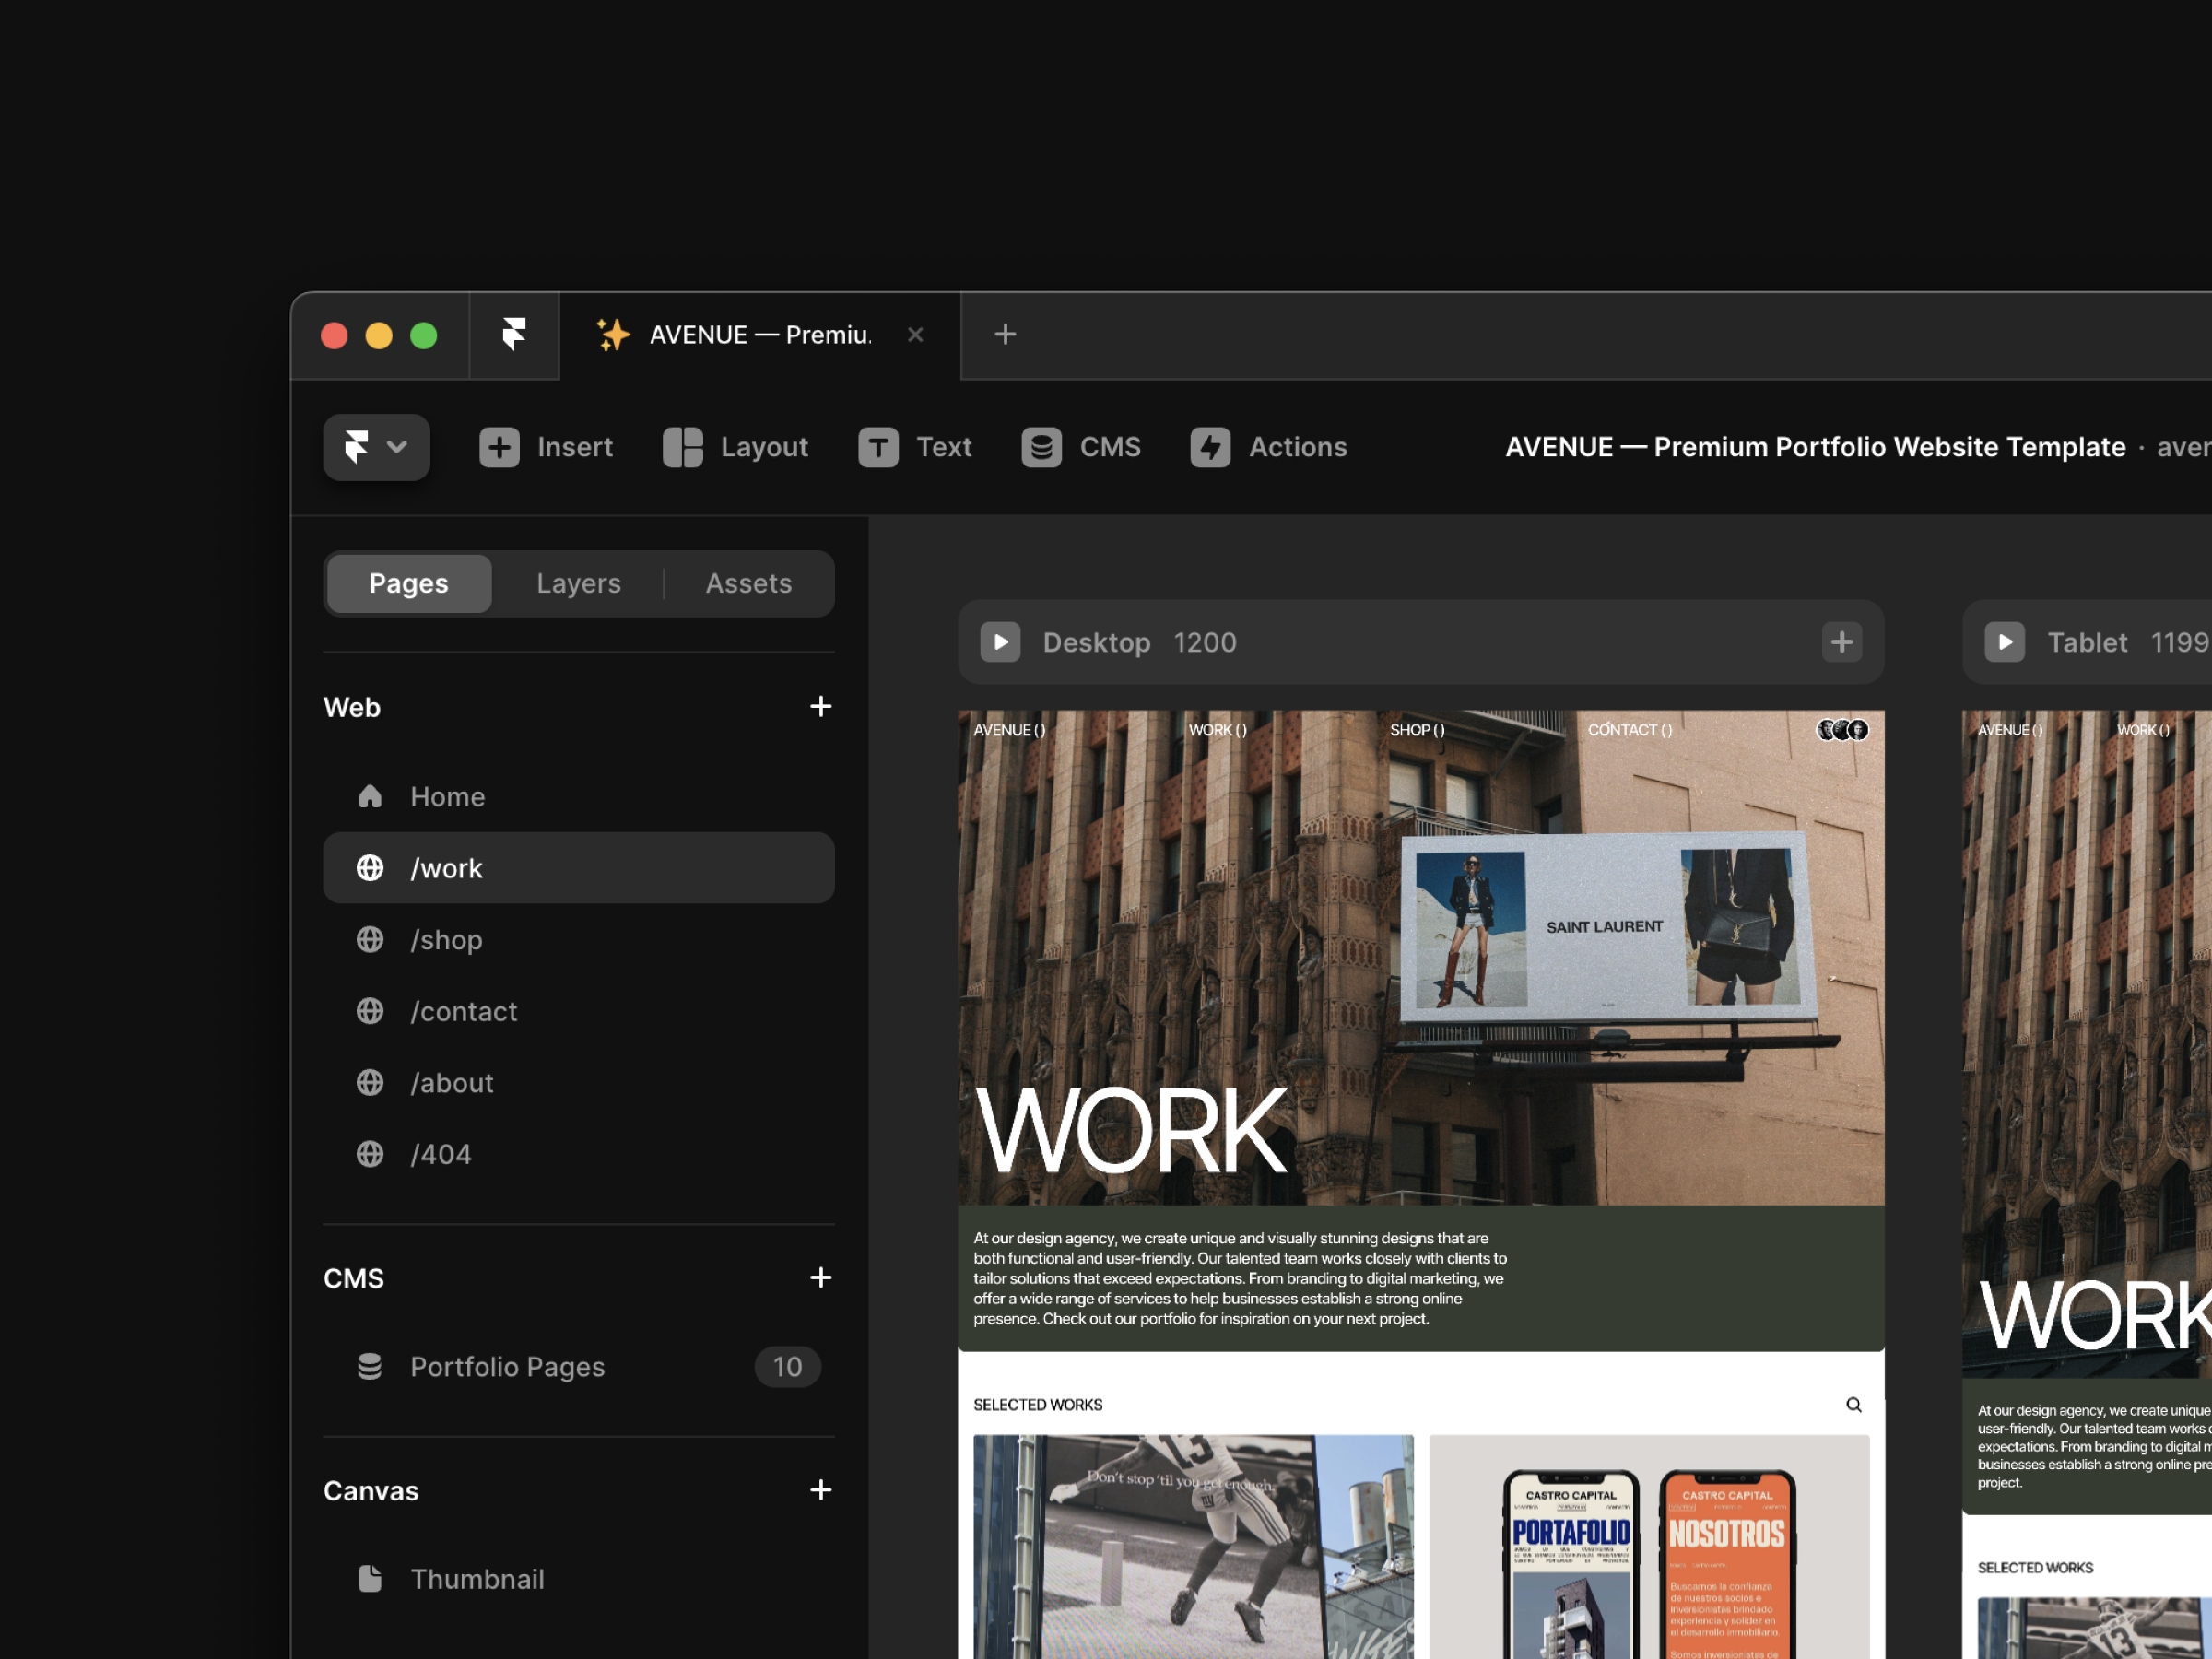2212x1659 pixels.
Task: Click CONTACT ( ) nav link in Desktop canvas
Action: pos(1629,730)
